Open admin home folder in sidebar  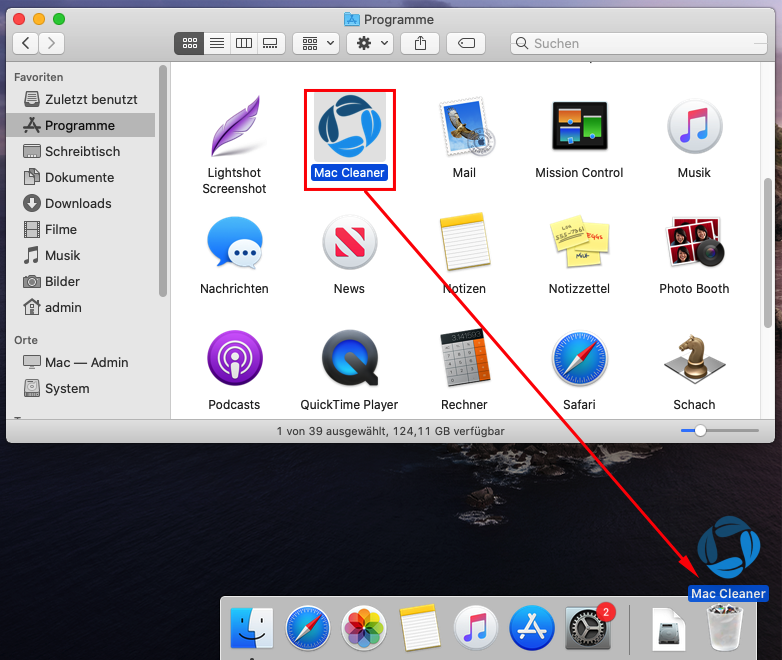[81, 307]
